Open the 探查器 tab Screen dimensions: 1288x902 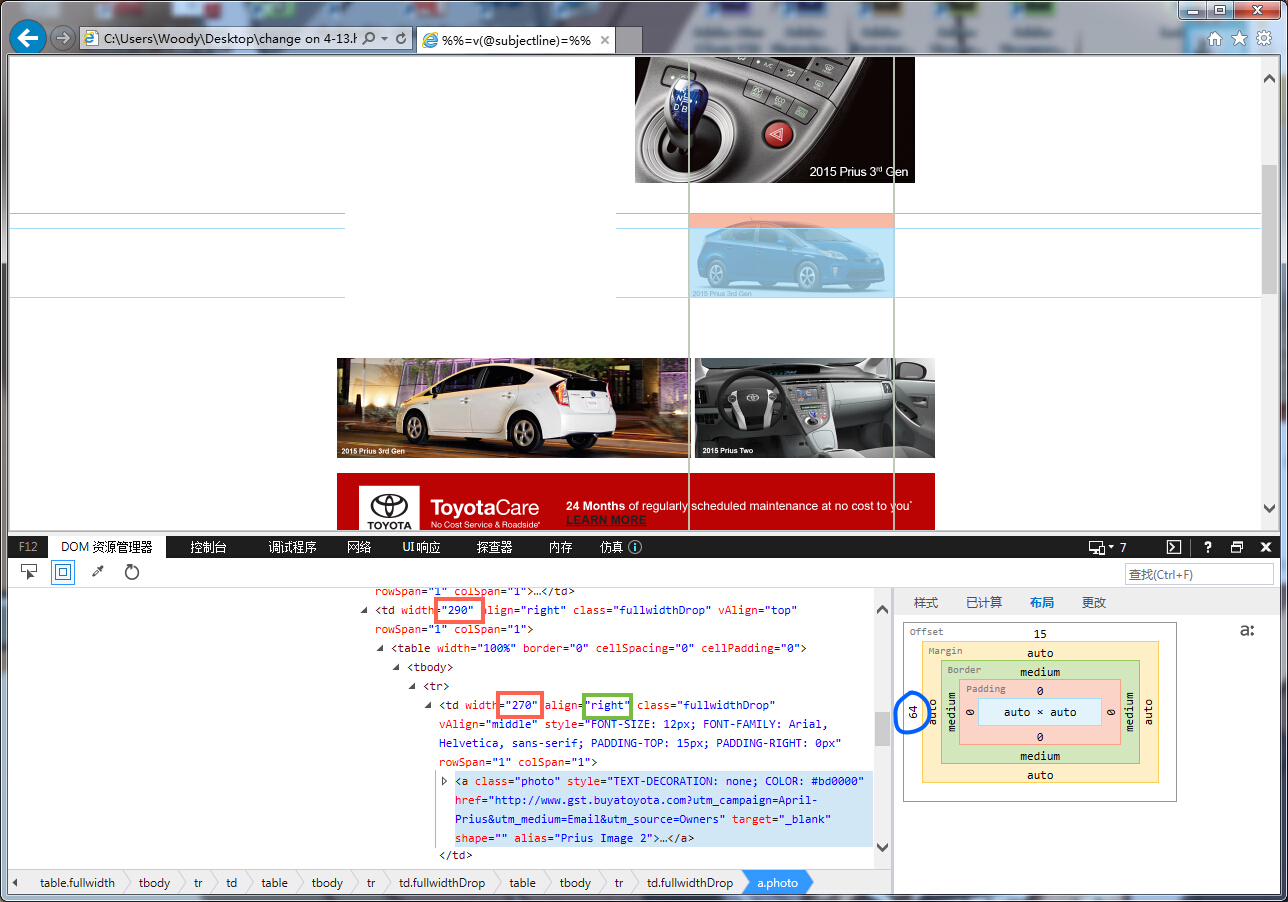494,547
